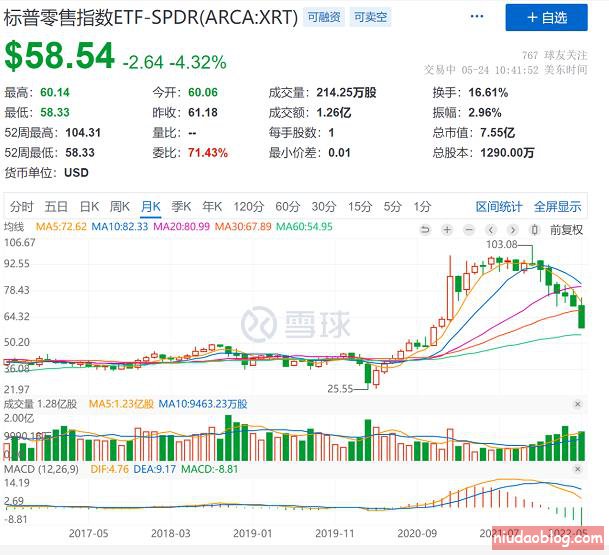
Task: Switch to the 季K chart tab
Action: pyautogui.click(x=181, y=207)
